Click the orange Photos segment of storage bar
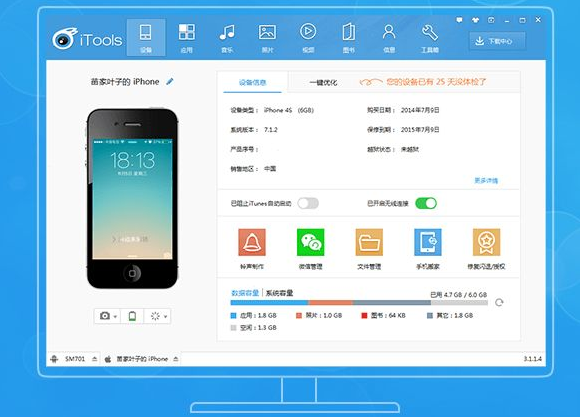This screenshot has width=580, height=417. pos(330,303)
